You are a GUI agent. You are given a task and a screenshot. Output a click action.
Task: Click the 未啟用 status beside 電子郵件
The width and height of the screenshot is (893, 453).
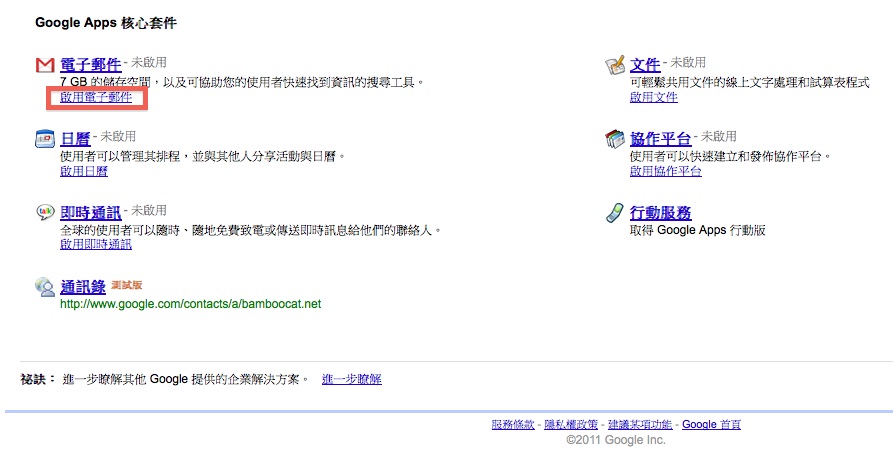pos(149,62)
